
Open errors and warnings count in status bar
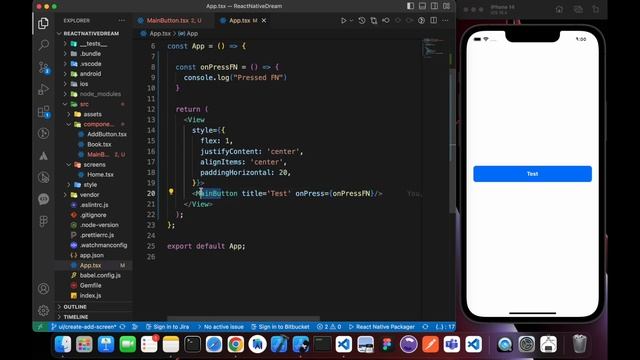click(329, 327)
